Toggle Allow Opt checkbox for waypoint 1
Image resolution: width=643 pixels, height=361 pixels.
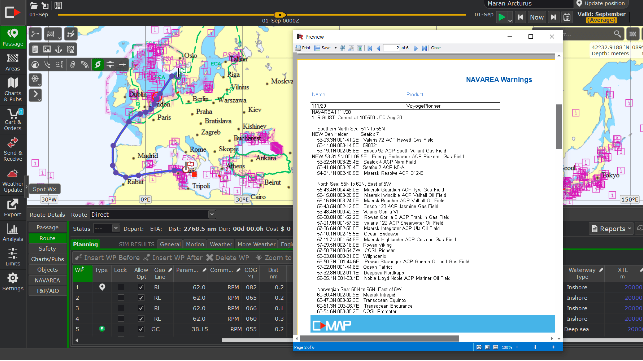141,287
